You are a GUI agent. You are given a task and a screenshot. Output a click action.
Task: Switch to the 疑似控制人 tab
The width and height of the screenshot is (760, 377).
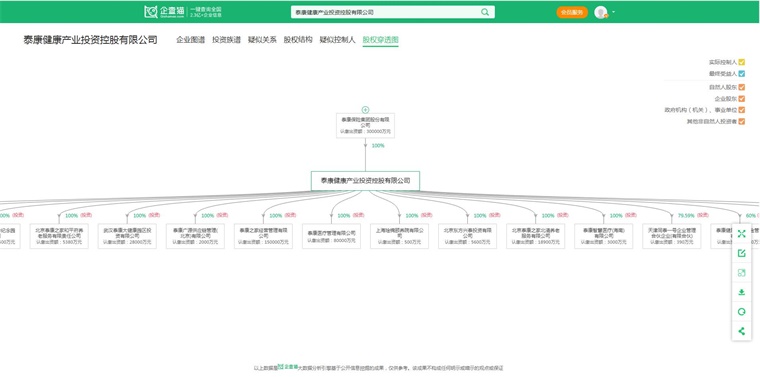click(337, 40)
